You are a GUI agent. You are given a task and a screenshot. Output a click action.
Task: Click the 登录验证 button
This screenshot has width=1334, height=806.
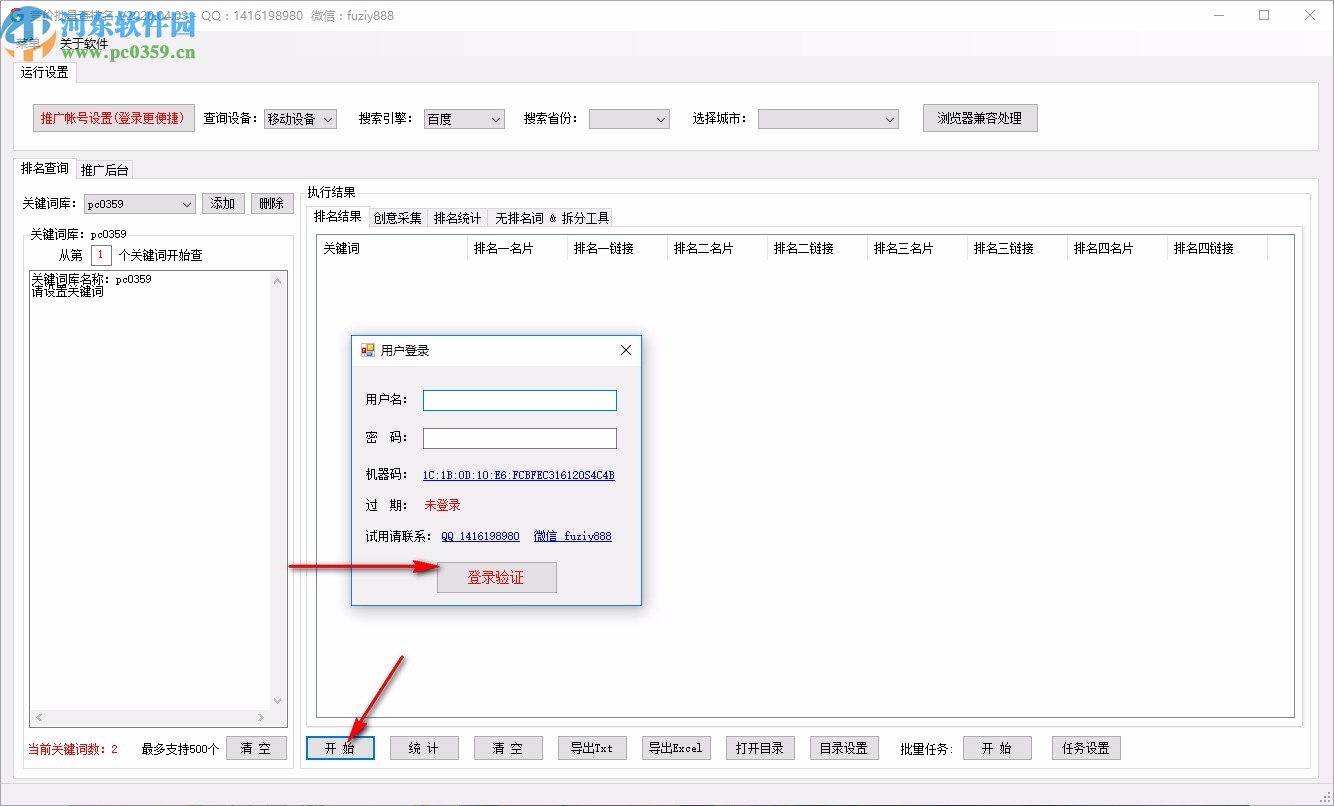(x=496, y=577)
